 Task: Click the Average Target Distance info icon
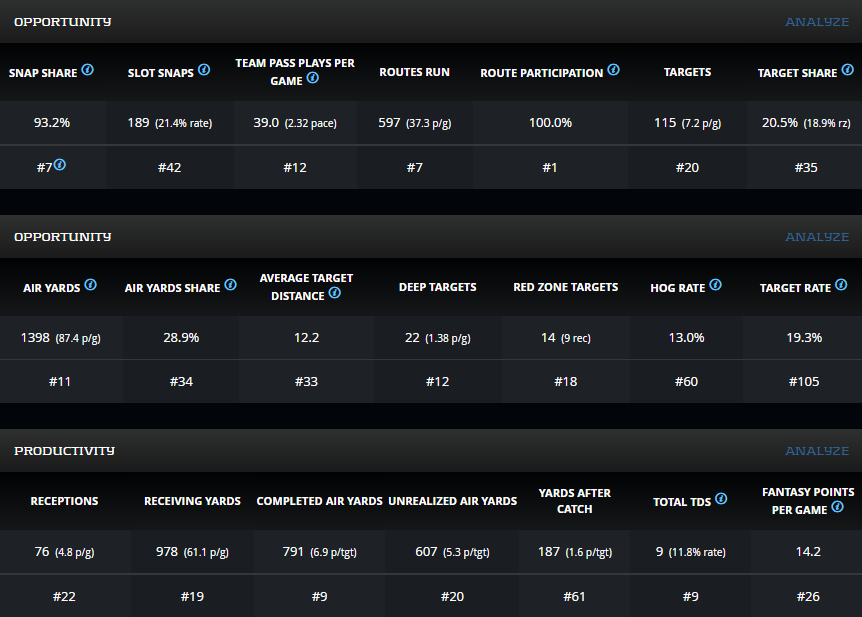[334, 294]
